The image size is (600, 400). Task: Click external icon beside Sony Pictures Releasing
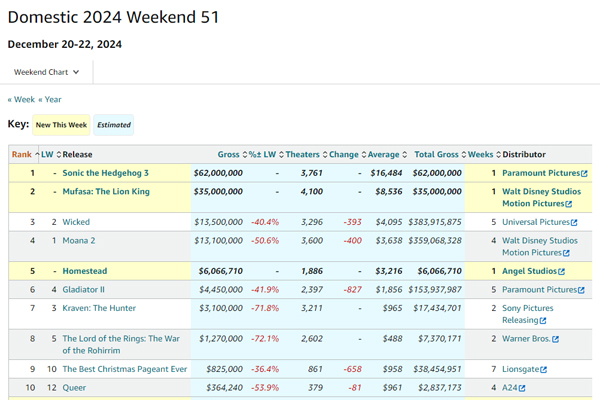click(543, 320)
